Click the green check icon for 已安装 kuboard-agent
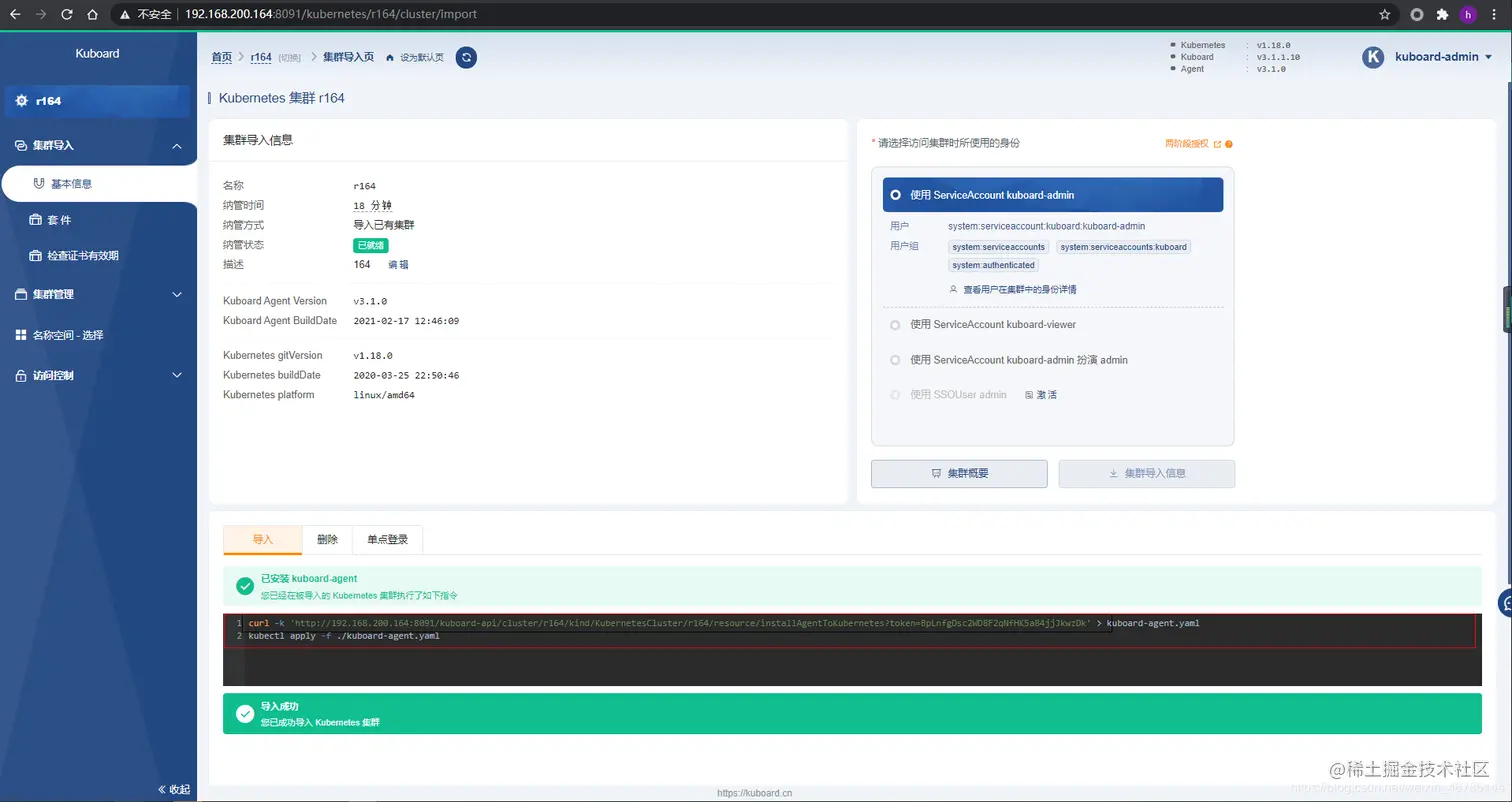 tap(245, 586)
